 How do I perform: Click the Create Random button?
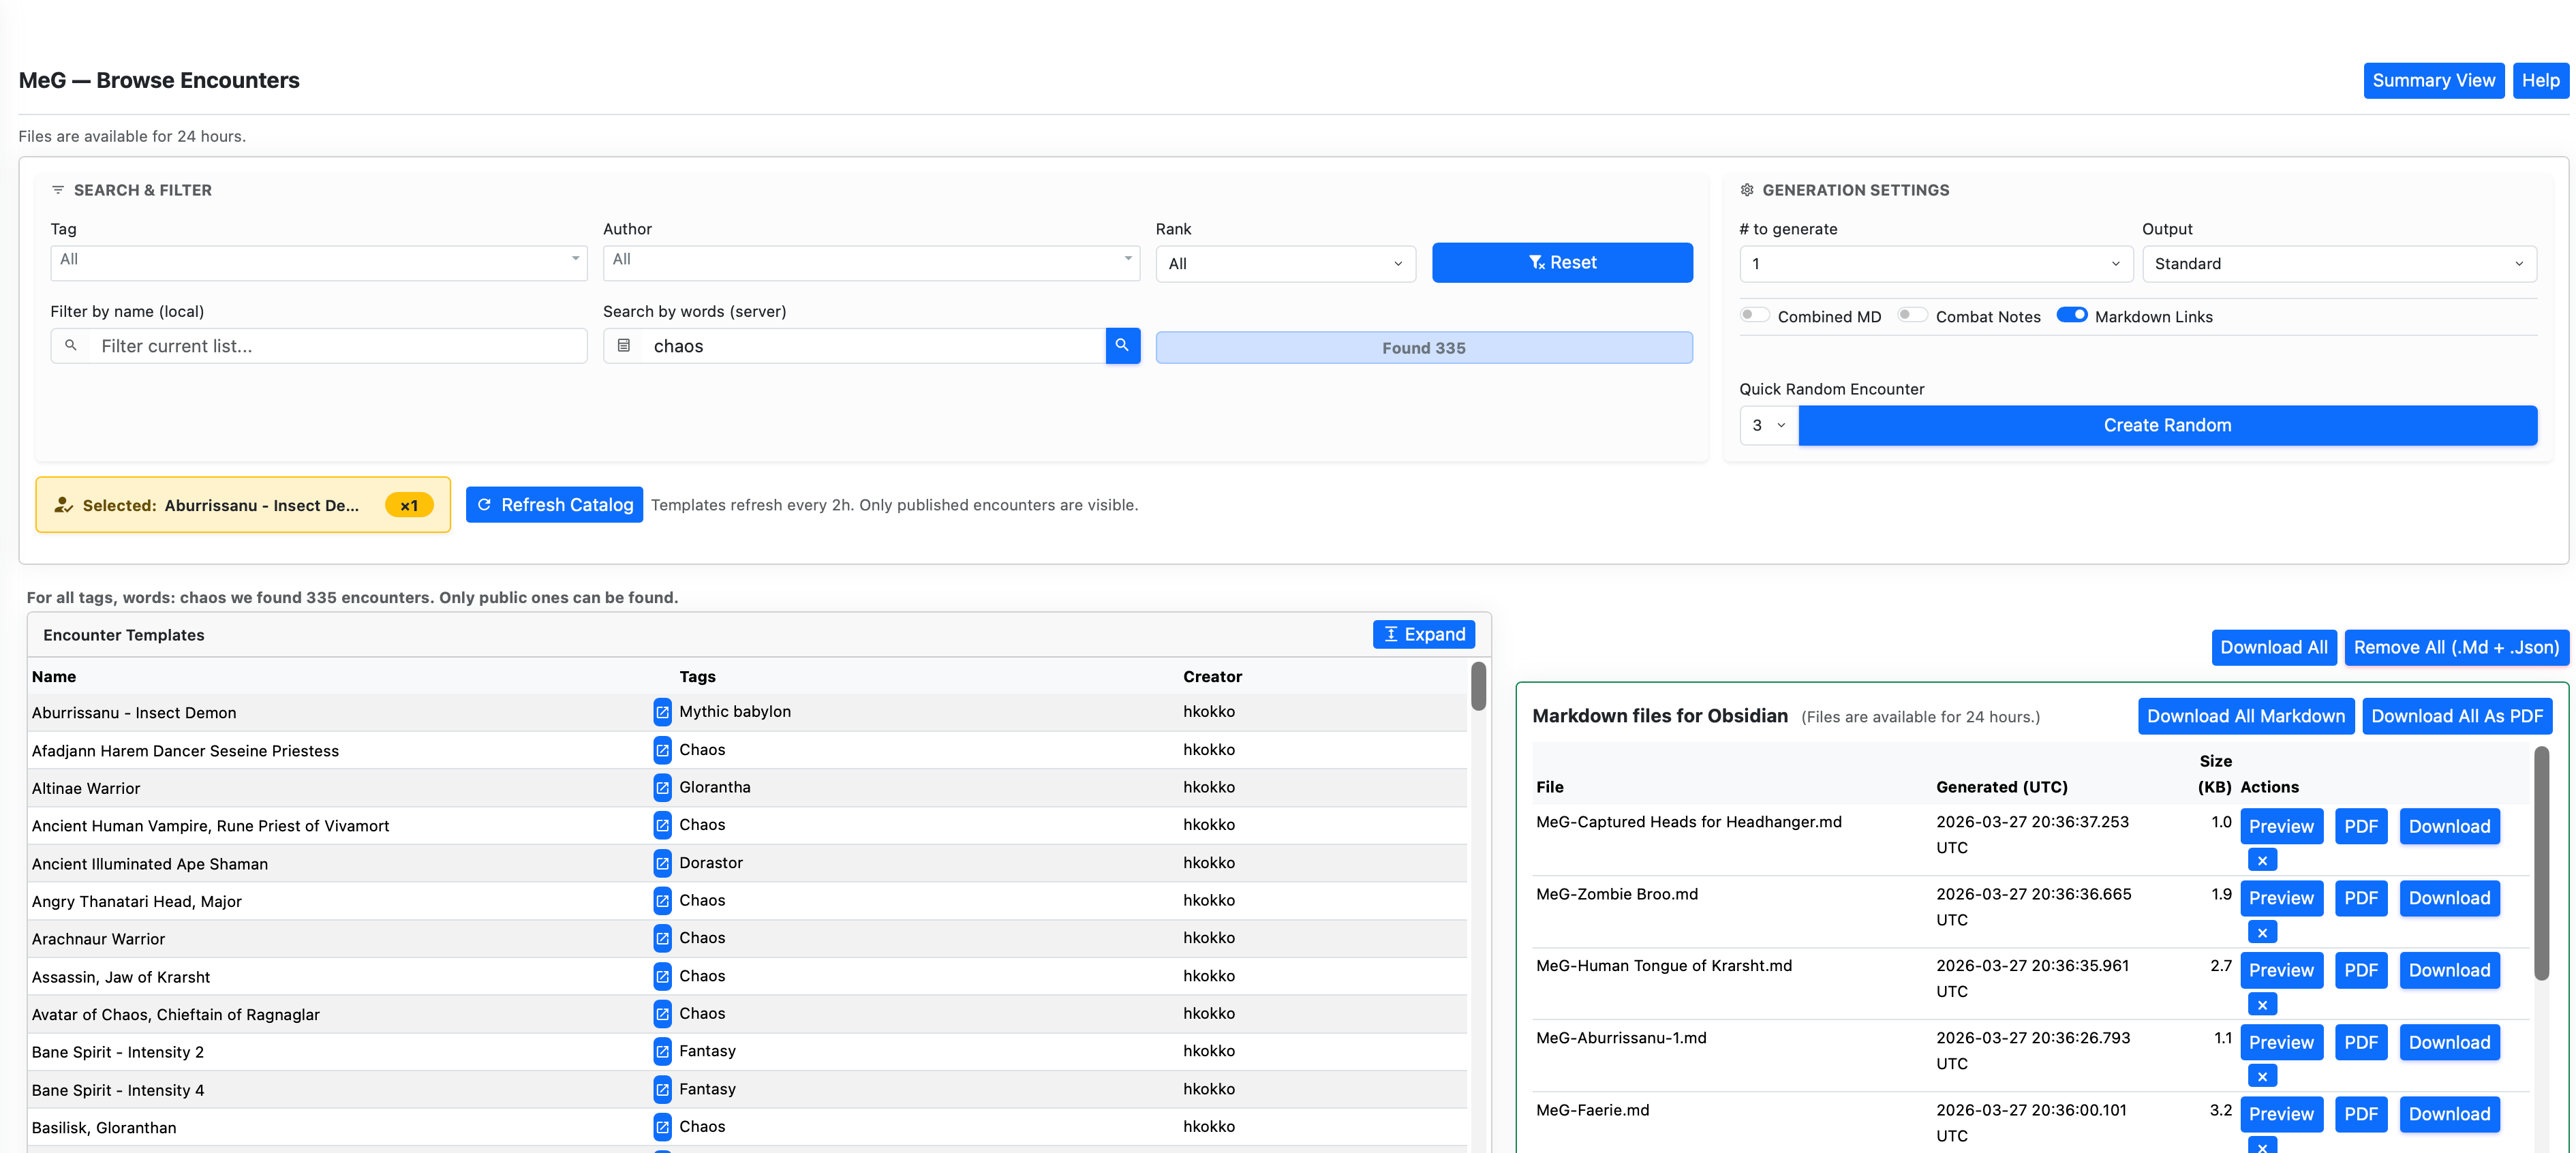pyautogui.click(x=2166, y=425)
